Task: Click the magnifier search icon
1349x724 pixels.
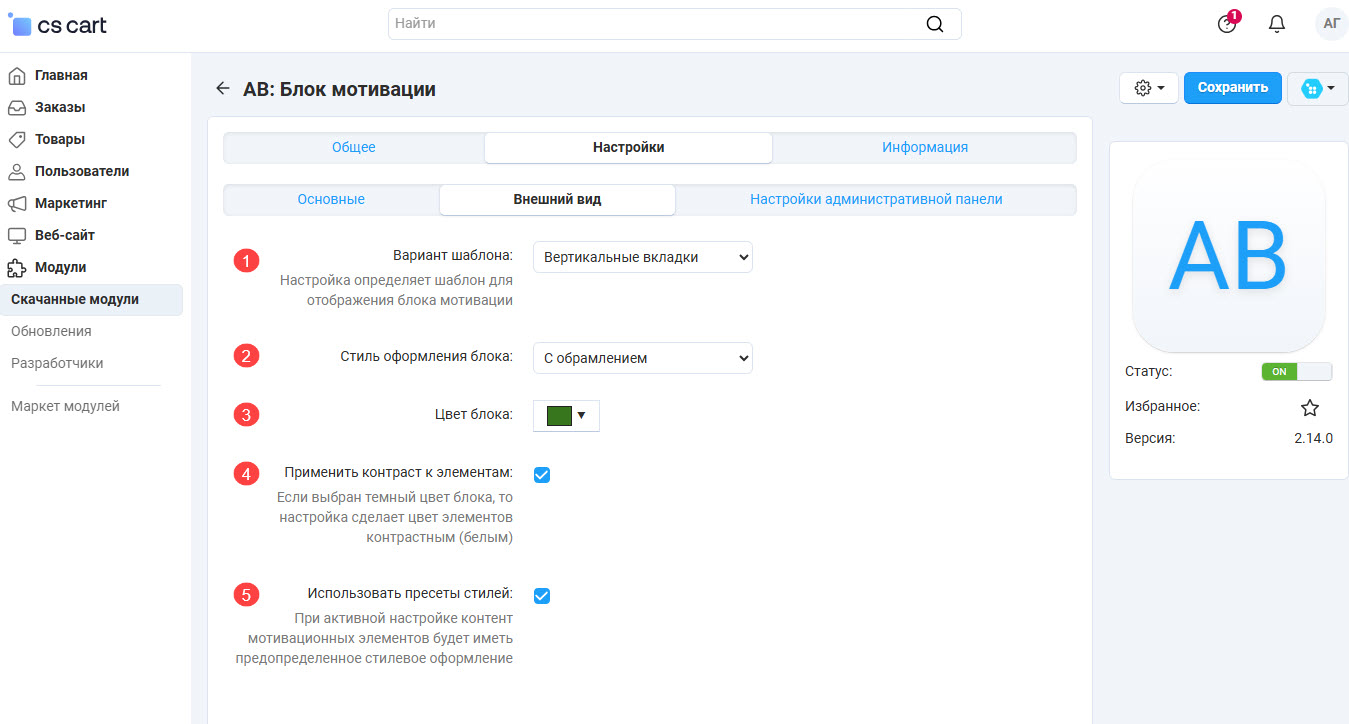Action: [934, 24]
